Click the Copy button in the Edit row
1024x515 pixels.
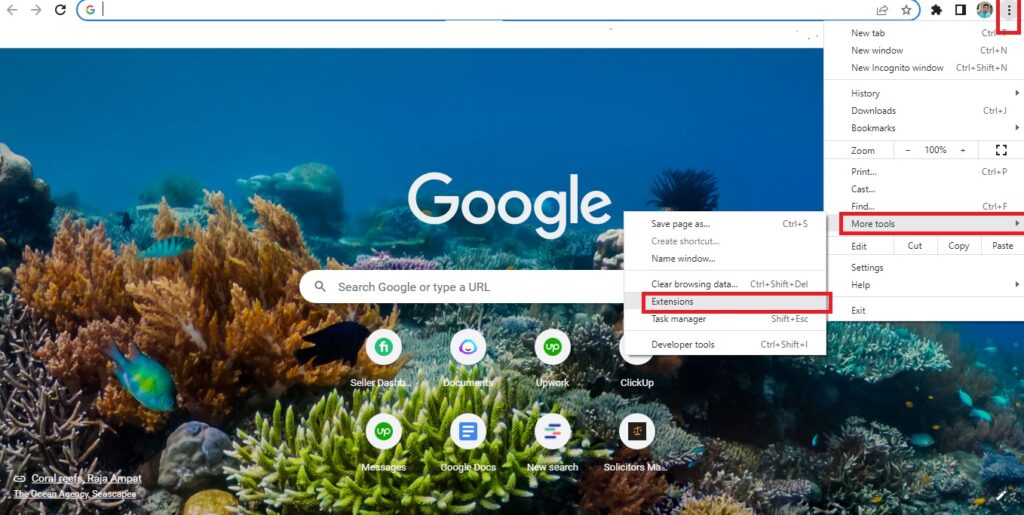tap(959, 246)
